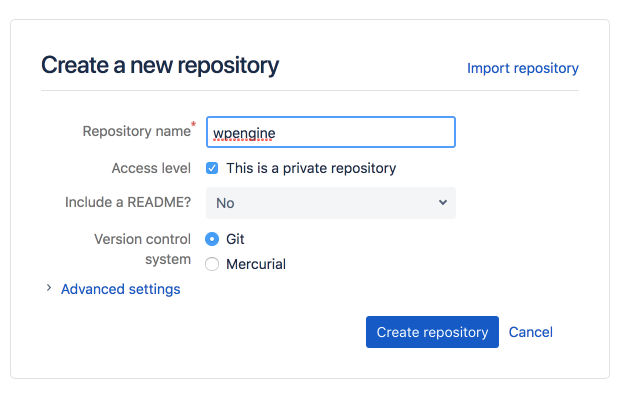Open the Advanced settings link text
627x406 pixels.
(x=121, y=289)
